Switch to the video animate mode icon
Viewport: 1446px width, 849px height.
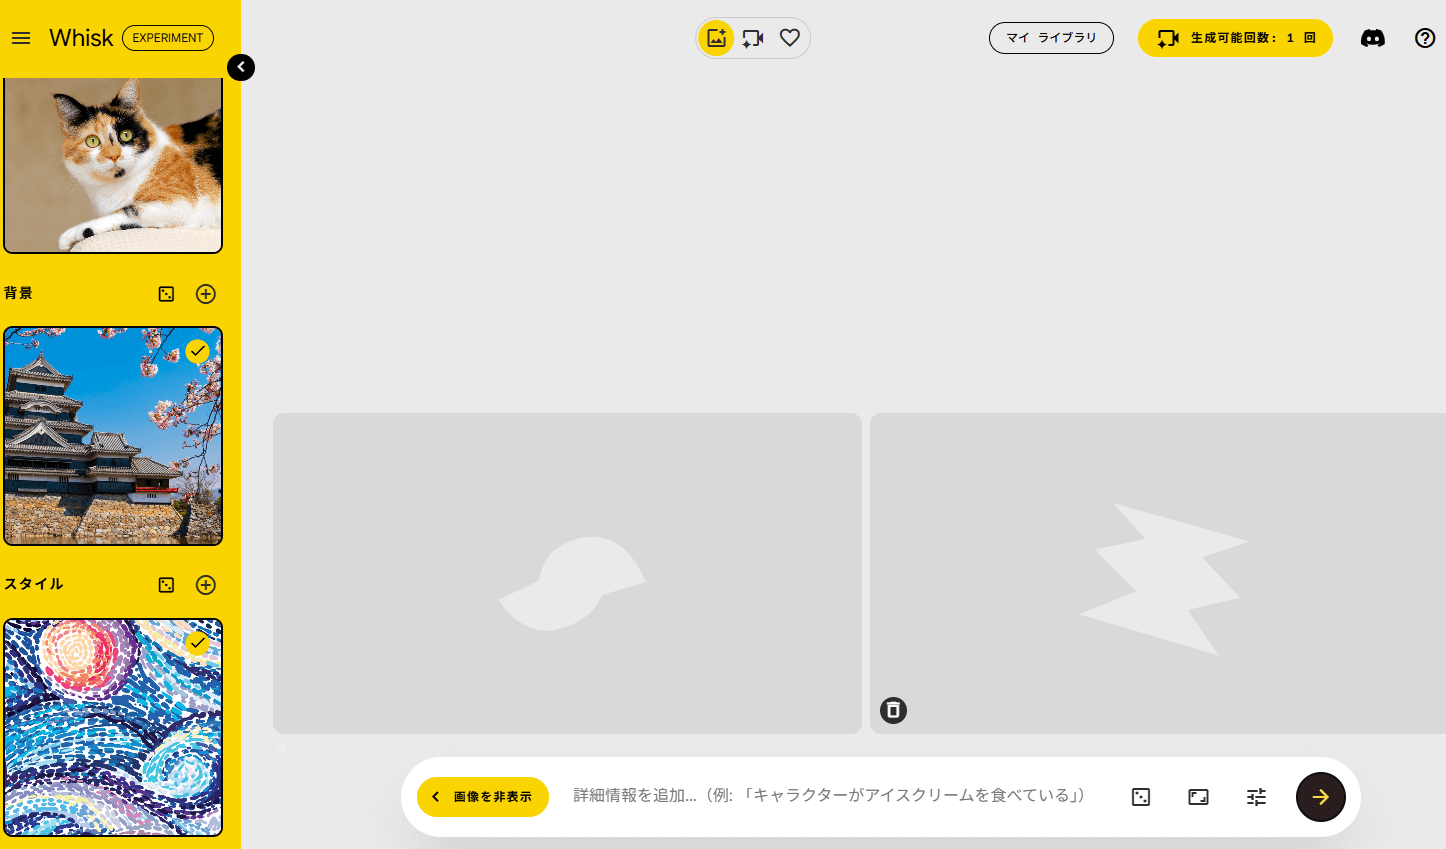click(753, 38)
